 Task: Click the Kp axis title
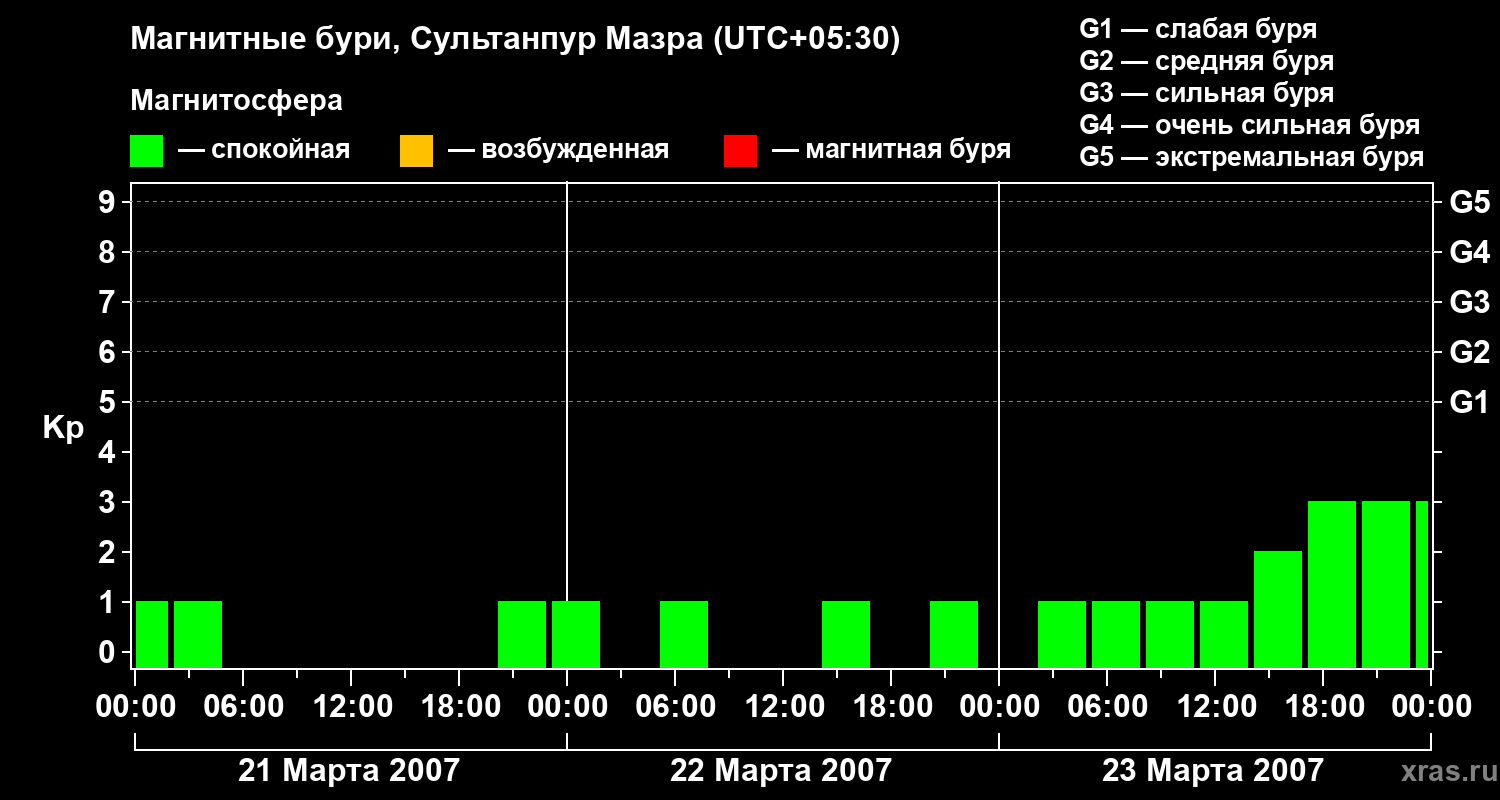[x=63, y=428]
